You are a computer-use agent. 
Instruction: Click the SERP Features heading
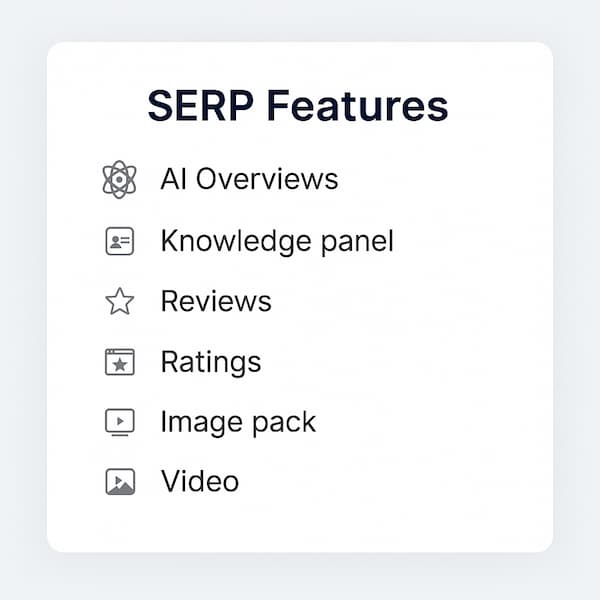click(298, 106)
